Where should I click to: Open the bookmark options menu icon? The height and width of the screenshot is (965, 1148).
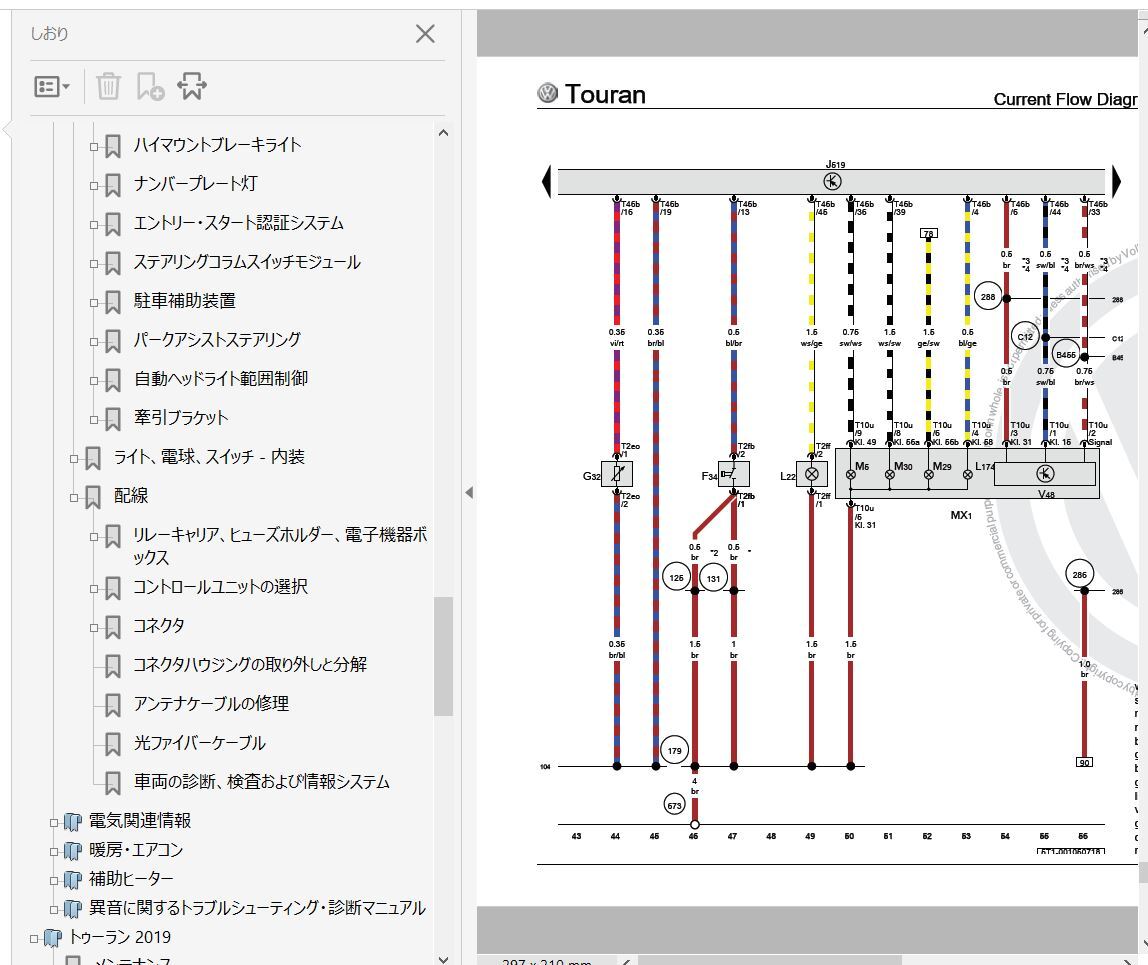(52, 87)
